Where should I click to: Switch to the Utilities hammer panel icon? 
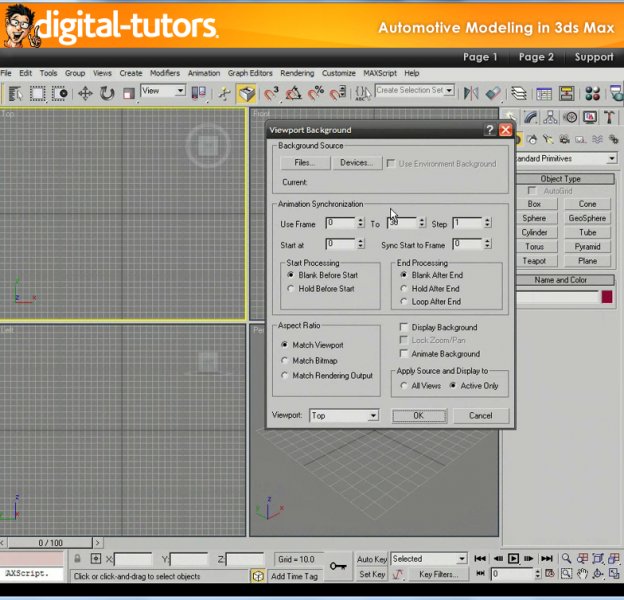(609, 117)
